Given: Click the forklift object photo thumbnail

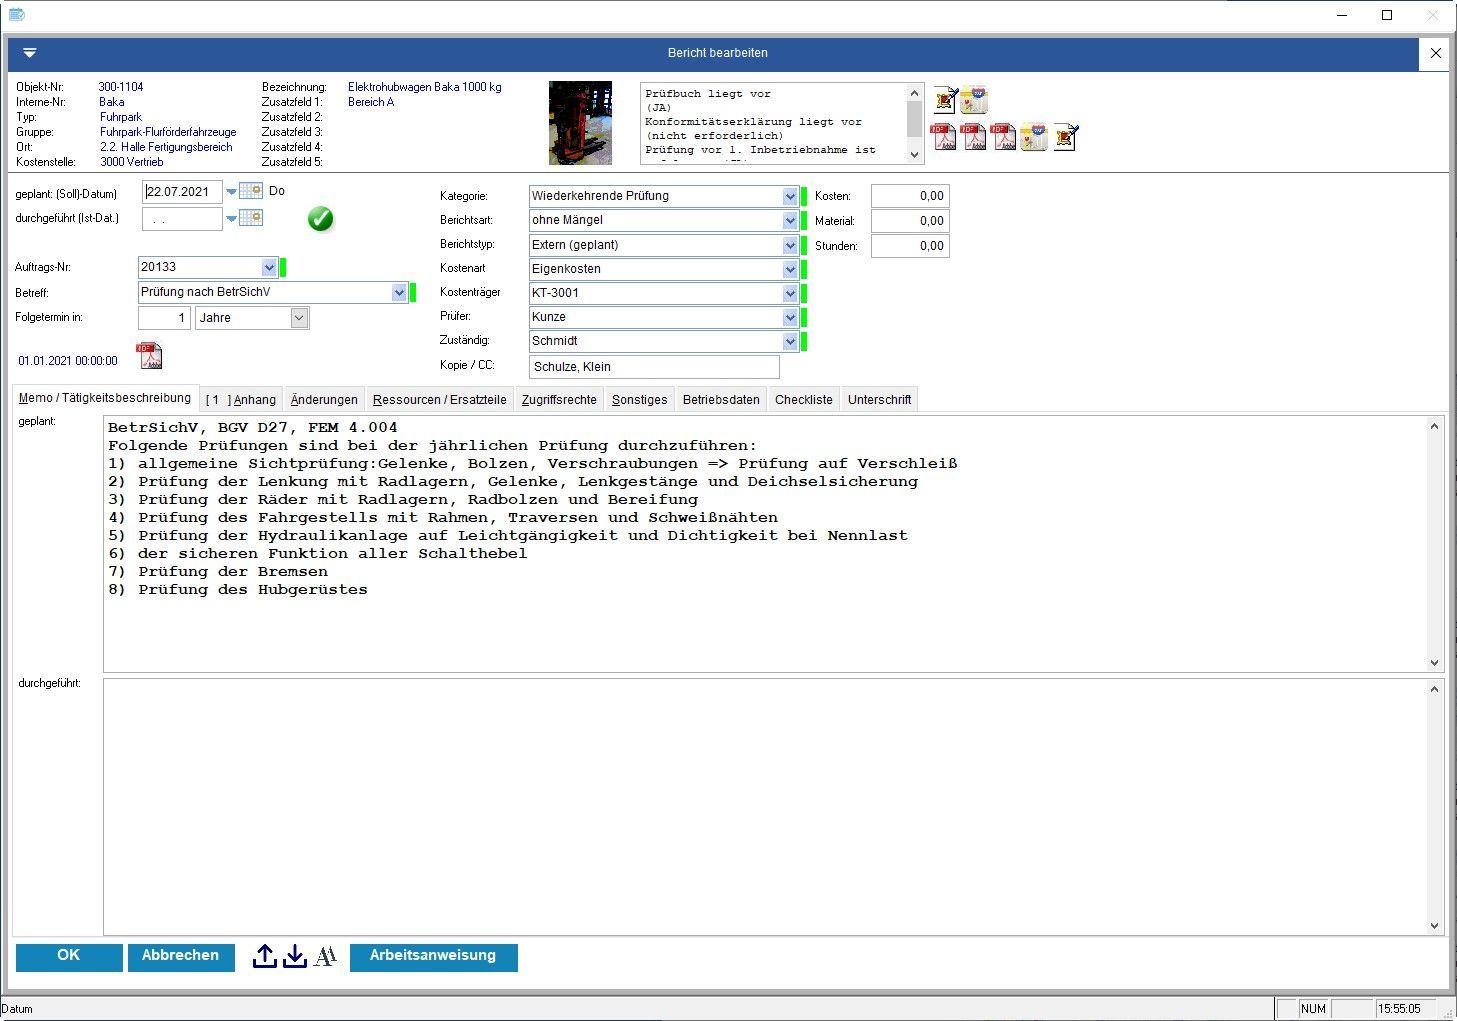Looking at the screenshot, I should (580, 123).
